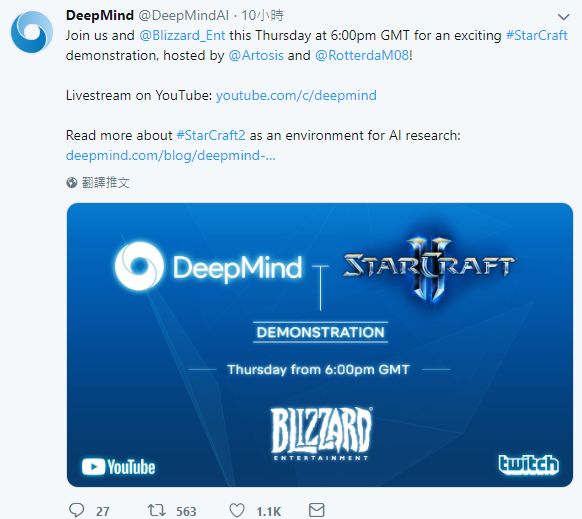
Task: Click the translate tweet text
Action: pos(105,182)
